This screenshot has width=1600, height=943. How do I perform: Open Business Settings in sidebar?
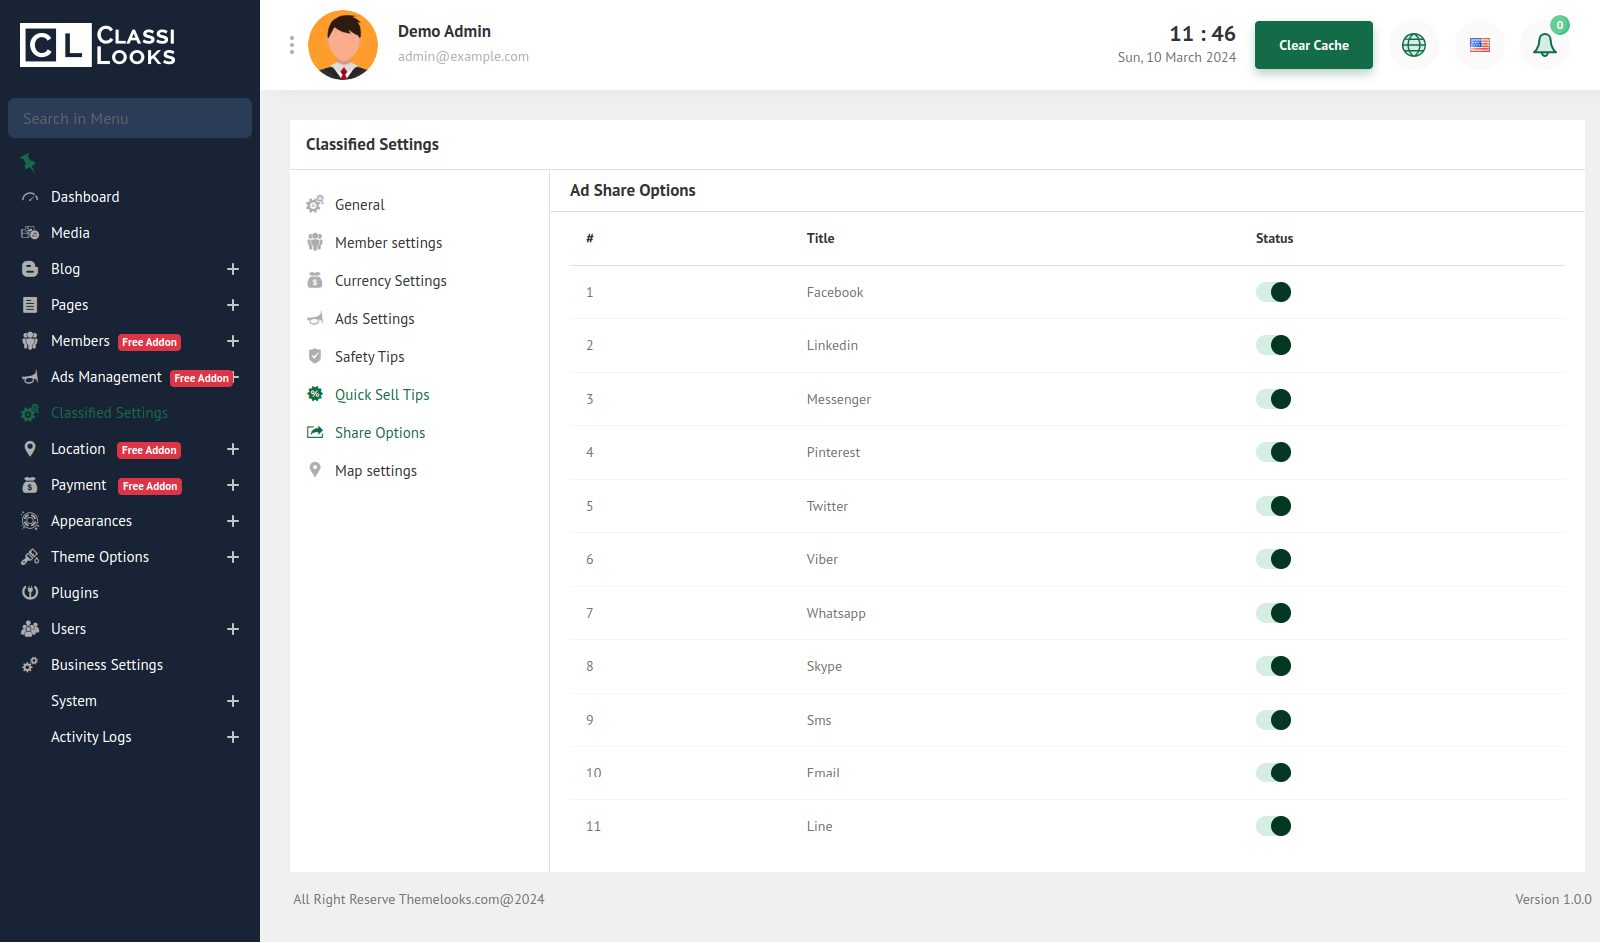(107, 665)
